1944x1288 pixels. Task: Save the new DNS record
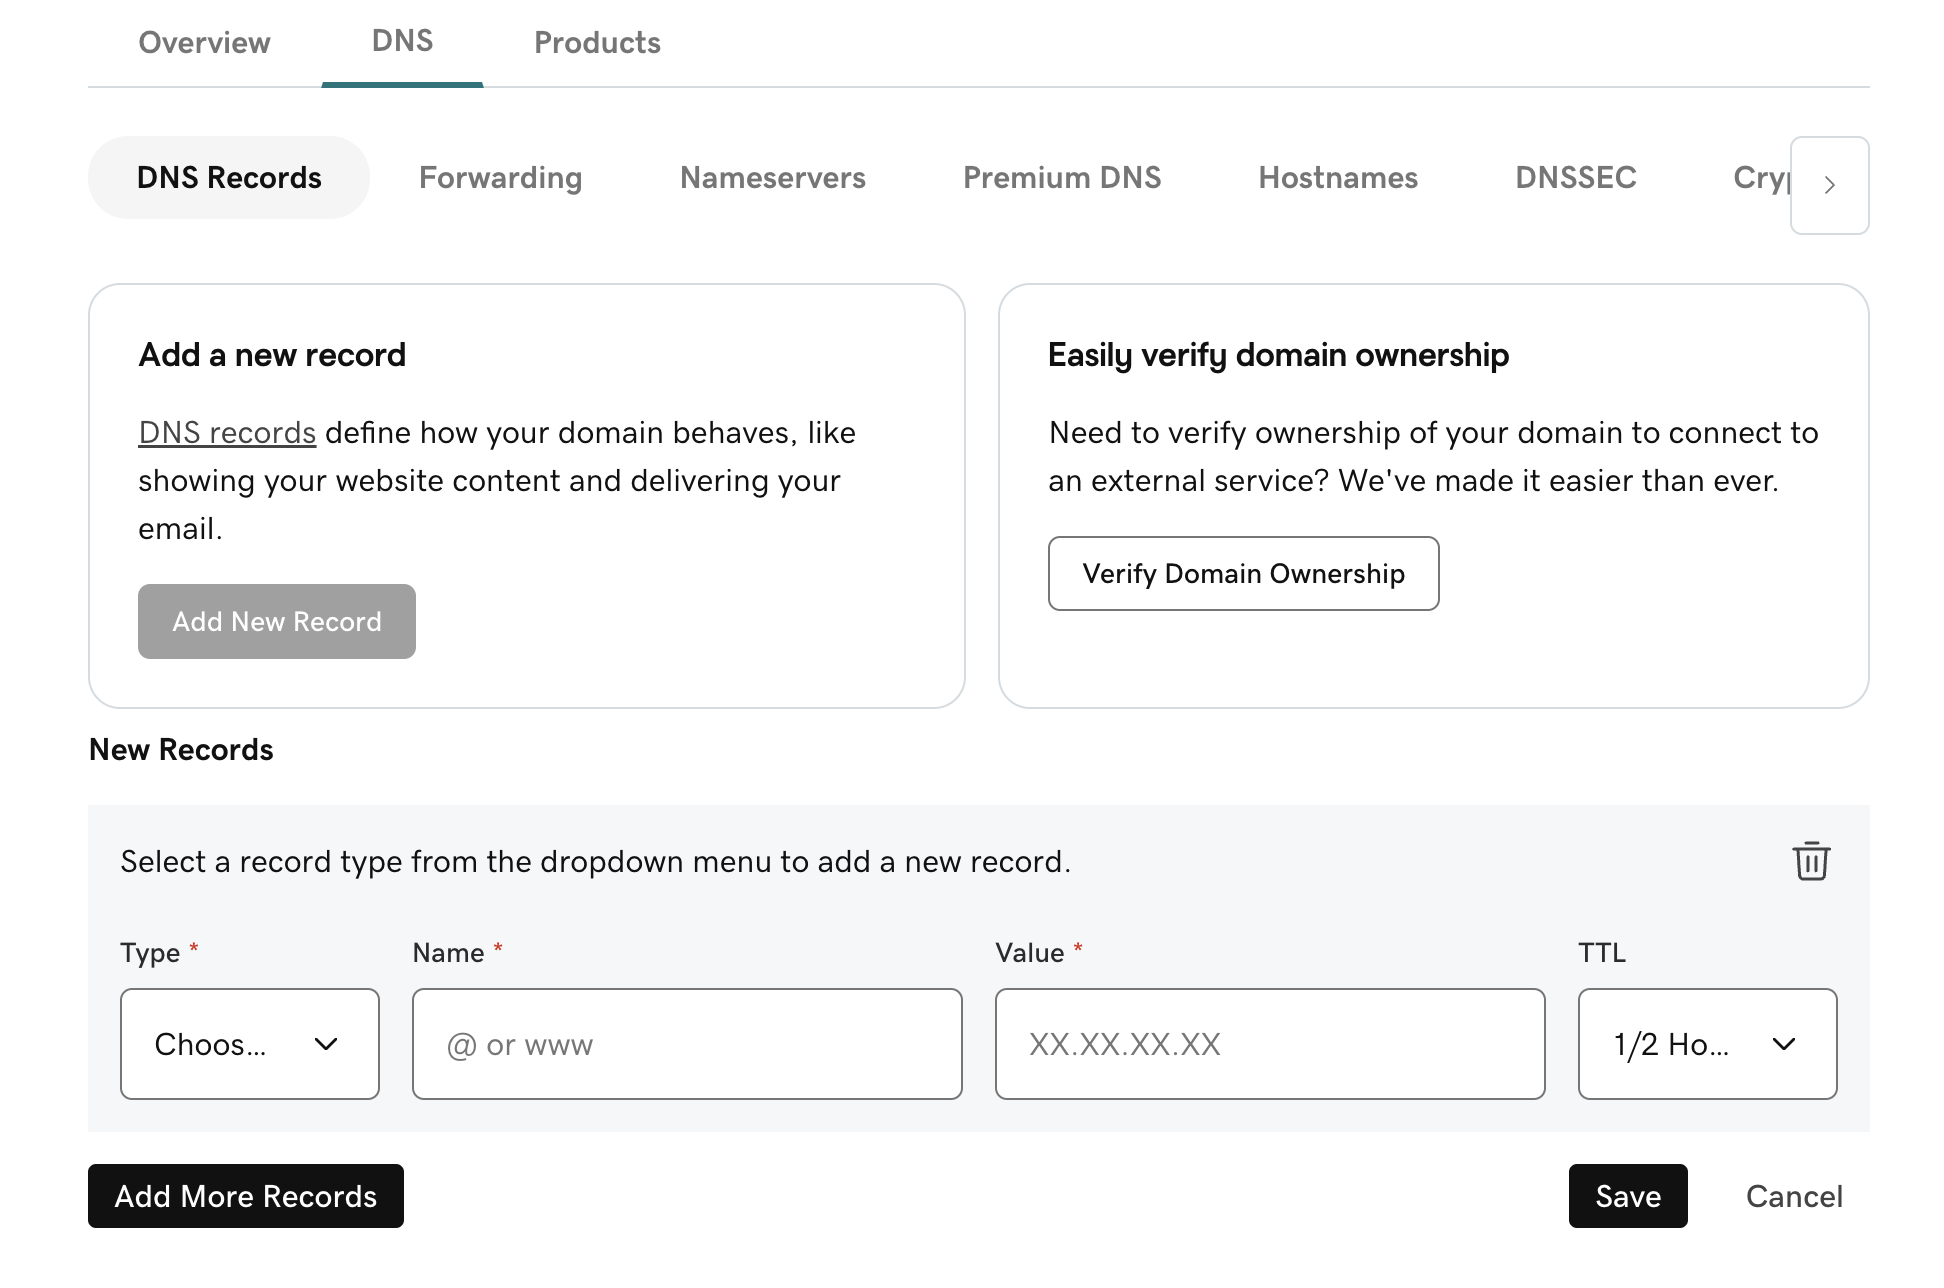[x=1627, y=1196]
